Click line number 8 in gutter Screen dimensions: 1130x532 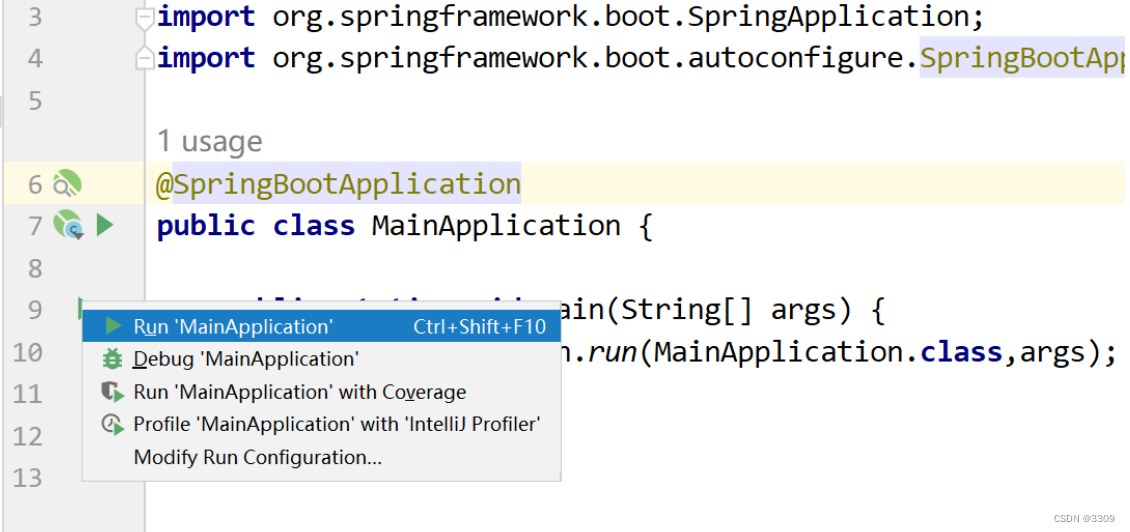click(35, 268)
